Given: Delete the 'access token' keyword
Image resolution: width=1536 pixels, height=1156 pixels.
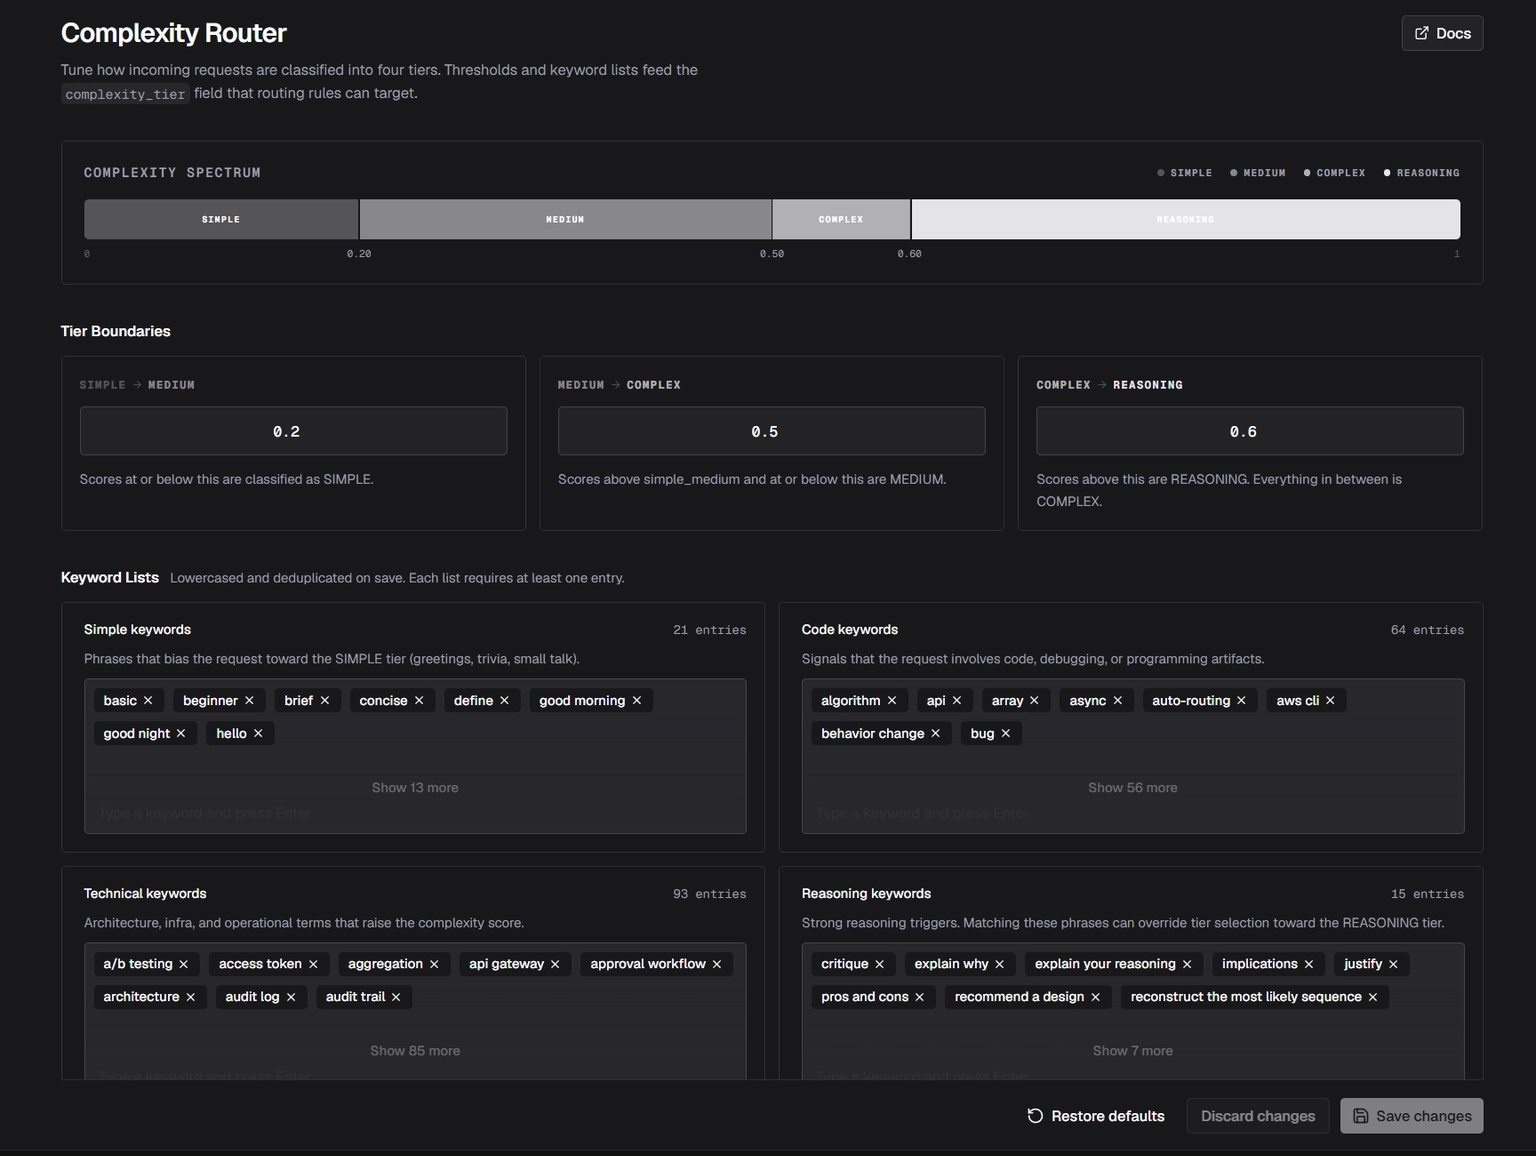Looking at the screenshot, I should point(313,964).
